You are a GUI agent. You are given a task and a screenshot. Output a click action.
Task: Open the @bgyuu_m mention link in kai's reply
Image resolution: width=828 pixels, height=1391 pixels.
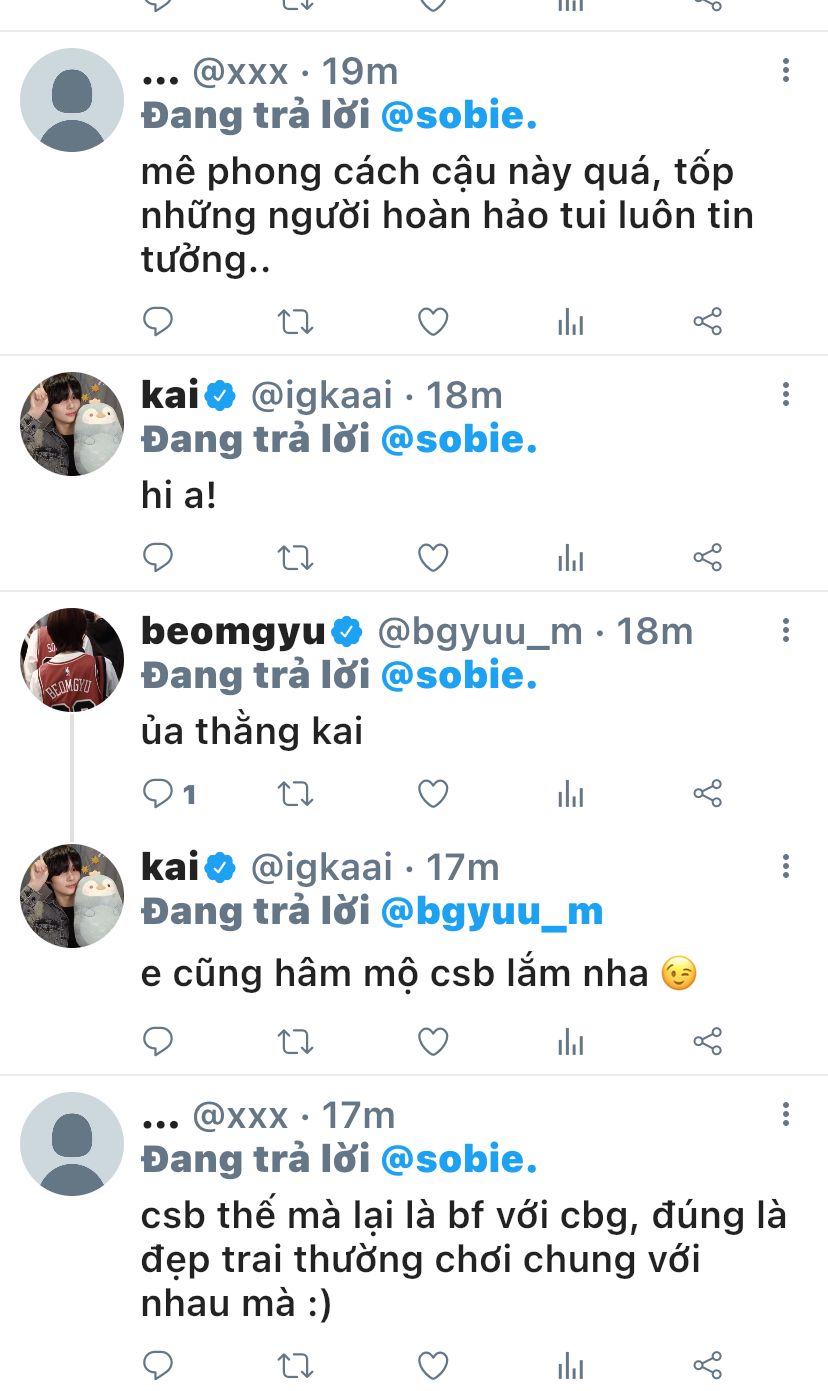[493, 911]
